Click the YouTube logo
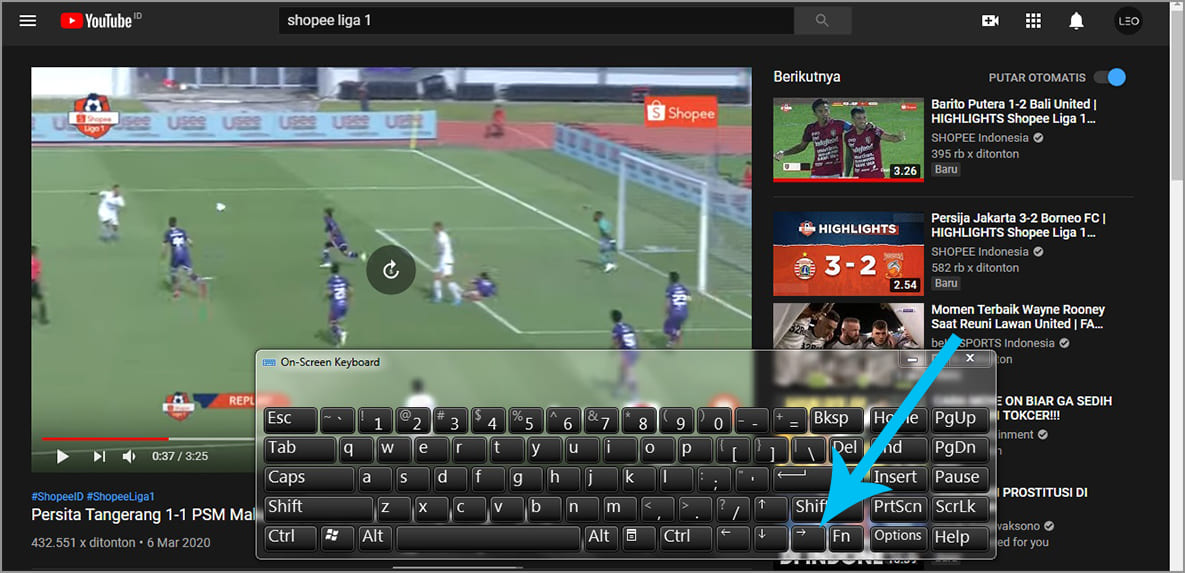Image resolution: width=1185 pixels, height=573 pixels. click(x=100, y=20)
